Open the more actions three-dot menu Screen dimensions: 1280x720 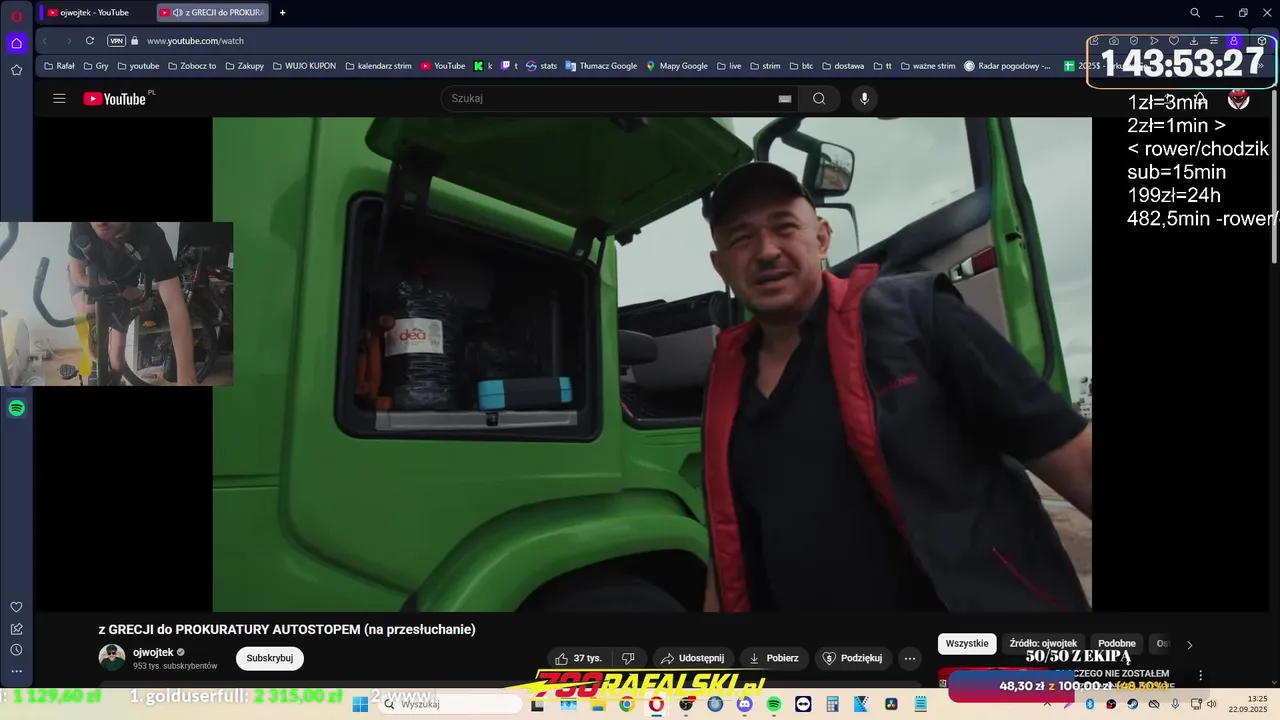coord(909,658)
